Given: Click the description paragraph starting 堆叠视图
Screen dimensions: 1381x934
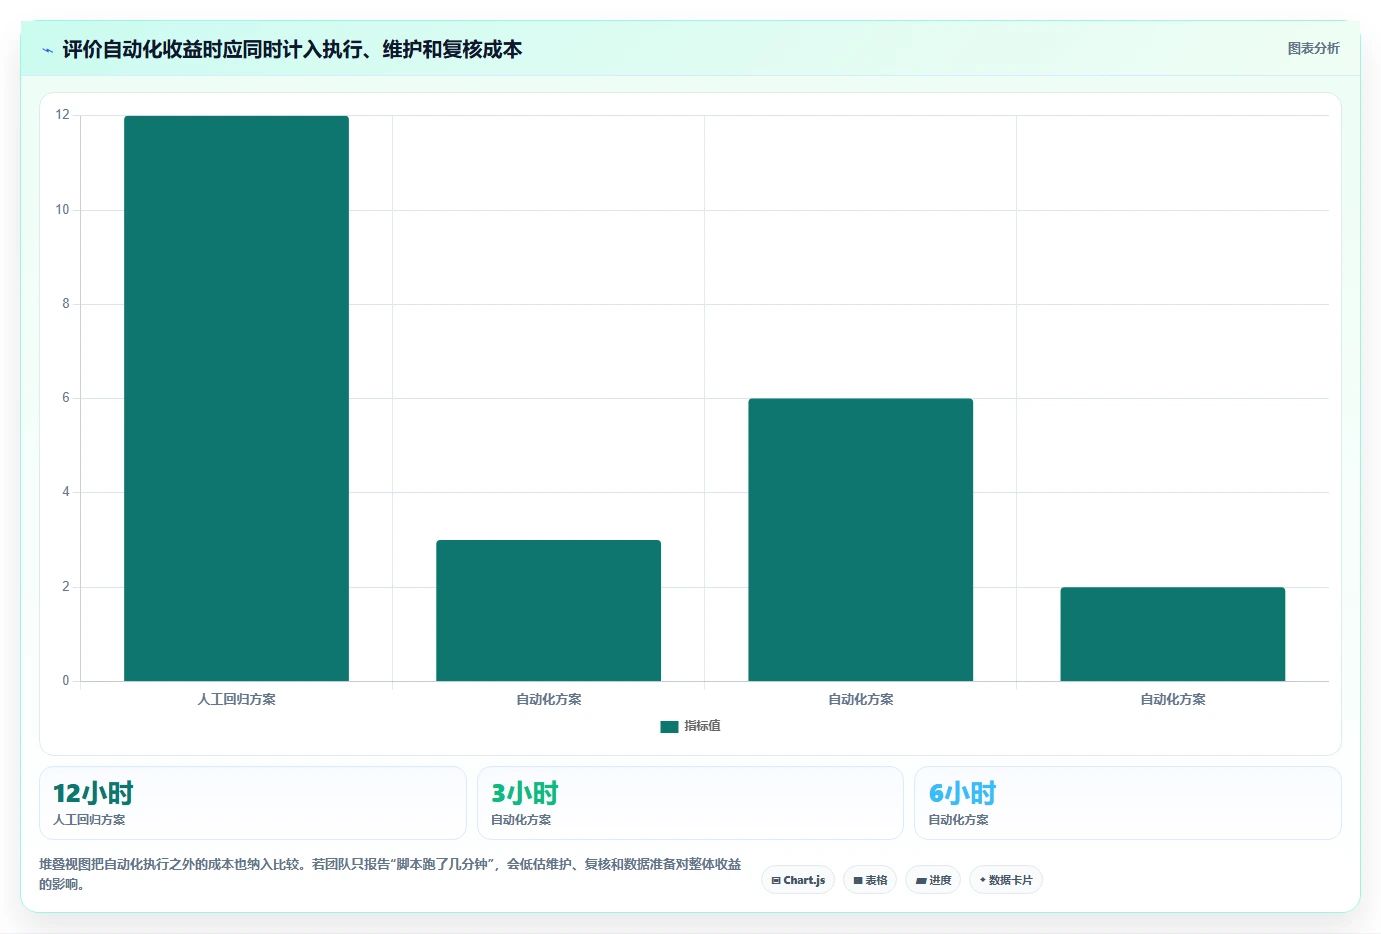Looking at the screenshot, I should pos(390,874).
